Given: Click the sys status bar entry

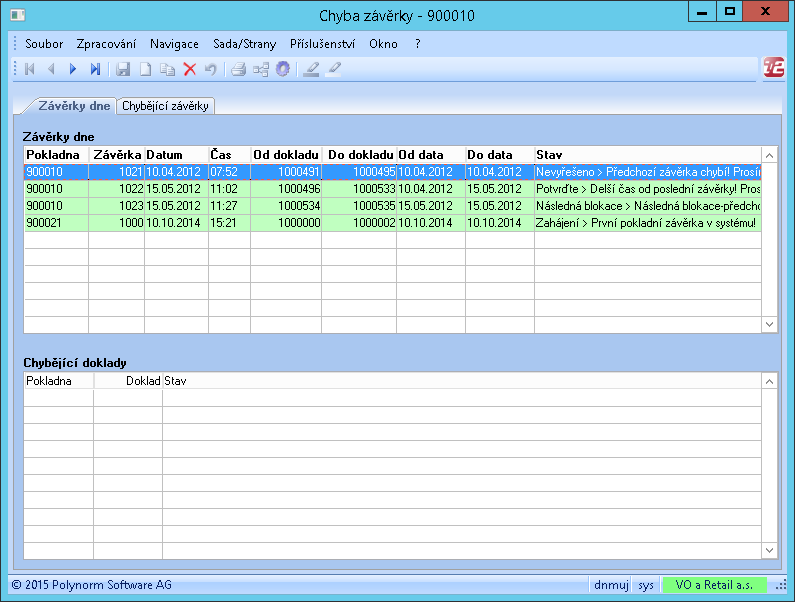Looking at the screenshot, I should coord(646,585).
